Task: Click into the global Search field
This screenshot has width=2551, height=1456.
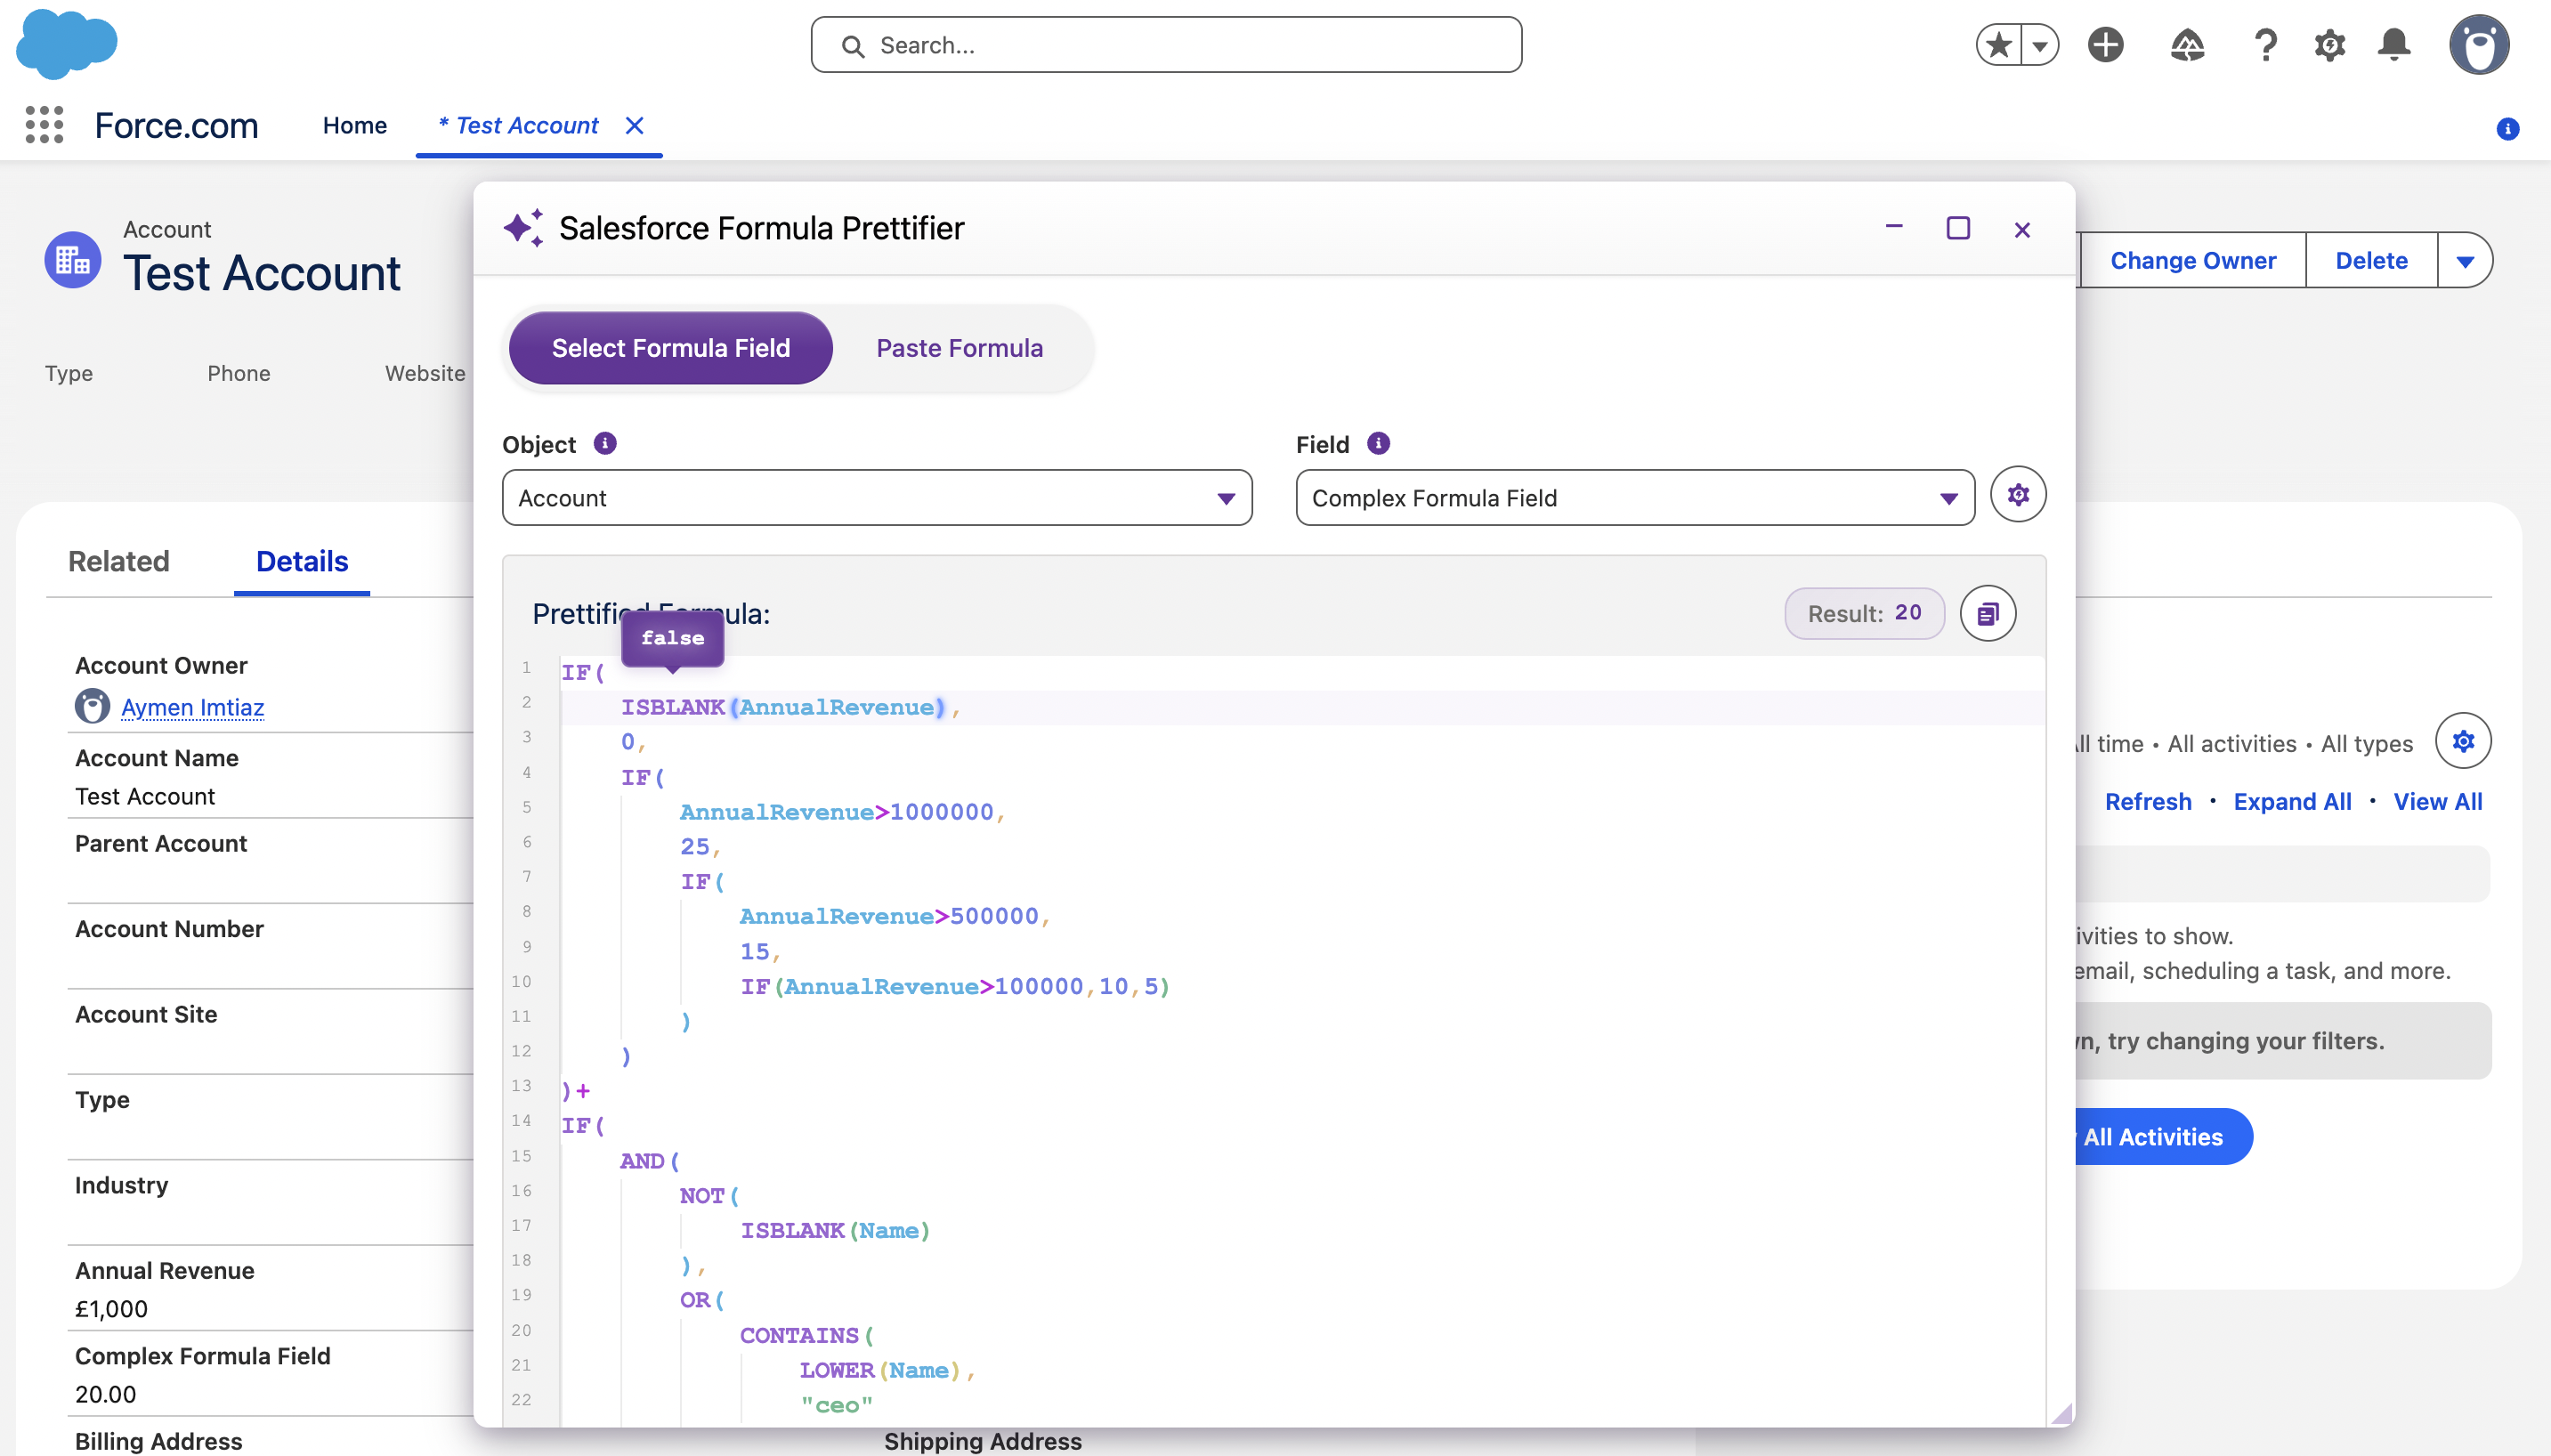Action: 1166,45
